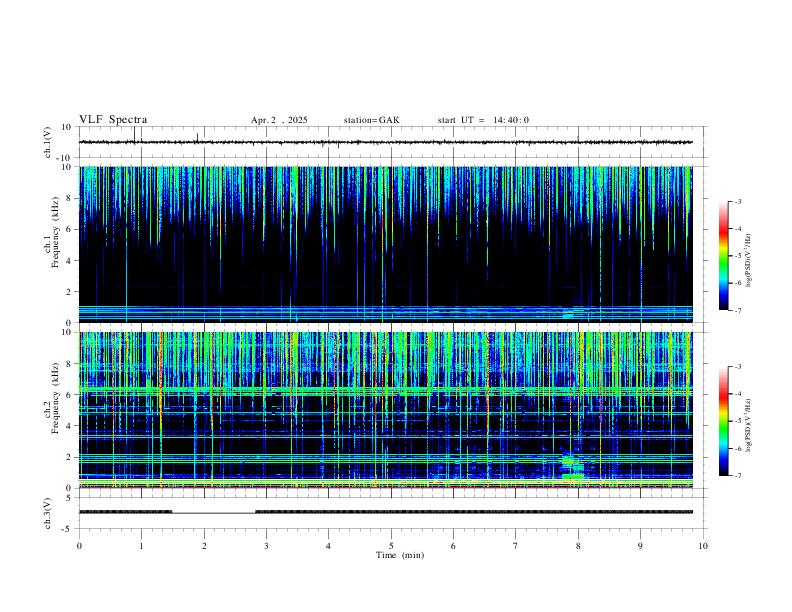Screen dimensions: 792x612
Task: Click the ch.1 color scale '-3' label
Action: click(737, 201)
